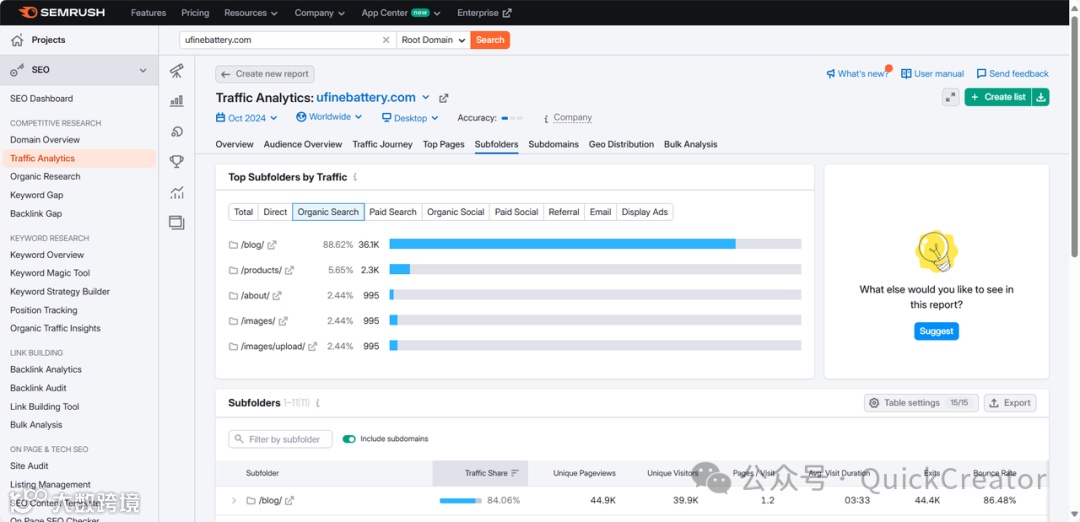Switch to the Overview tab
This screenshot has height=522, width=1080.
[x=234, y=144]
